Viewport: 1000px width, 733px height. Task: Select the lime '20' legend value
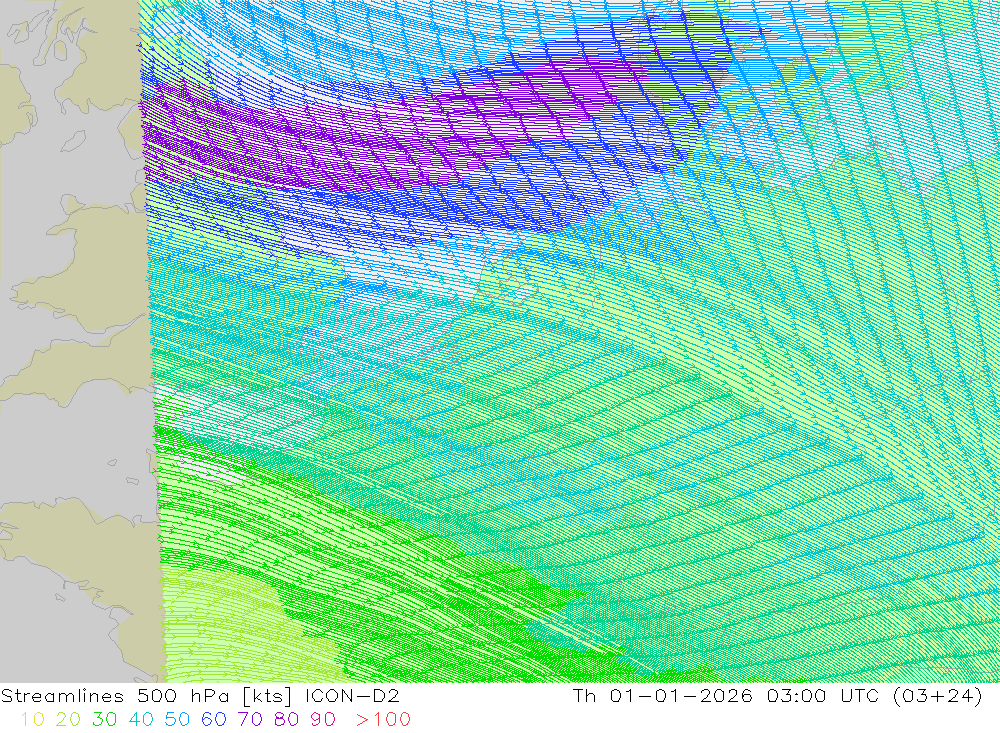[x=68, y=720]
